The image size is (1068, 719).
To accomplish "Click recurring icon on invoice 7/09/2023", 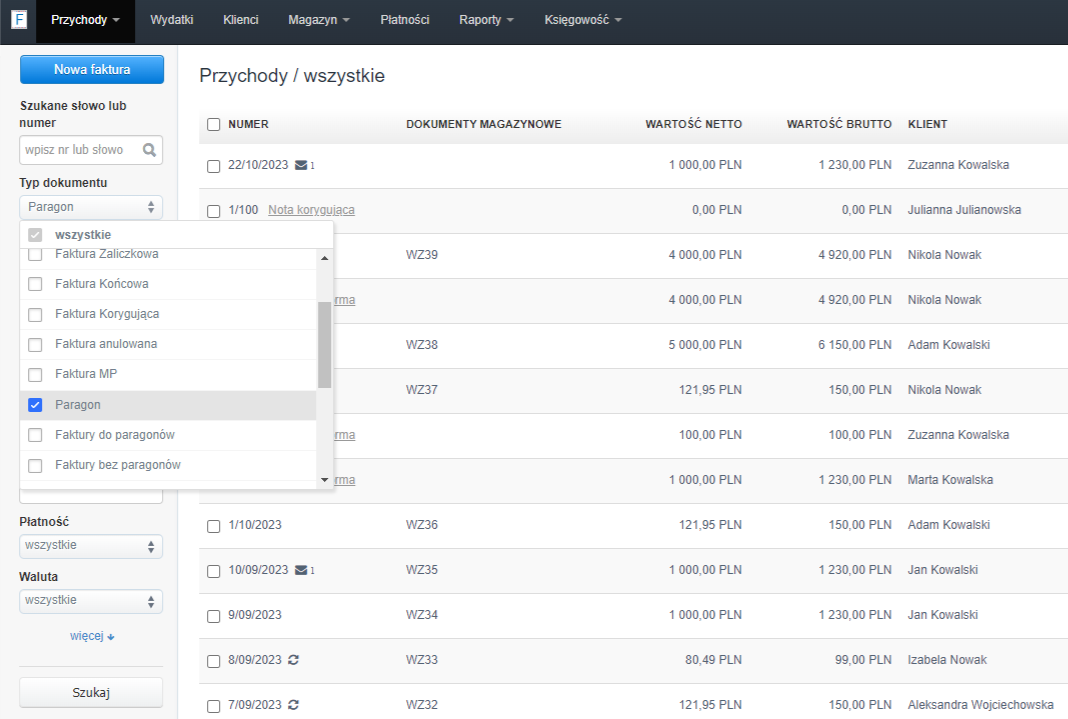I will [x=294, y=705].
